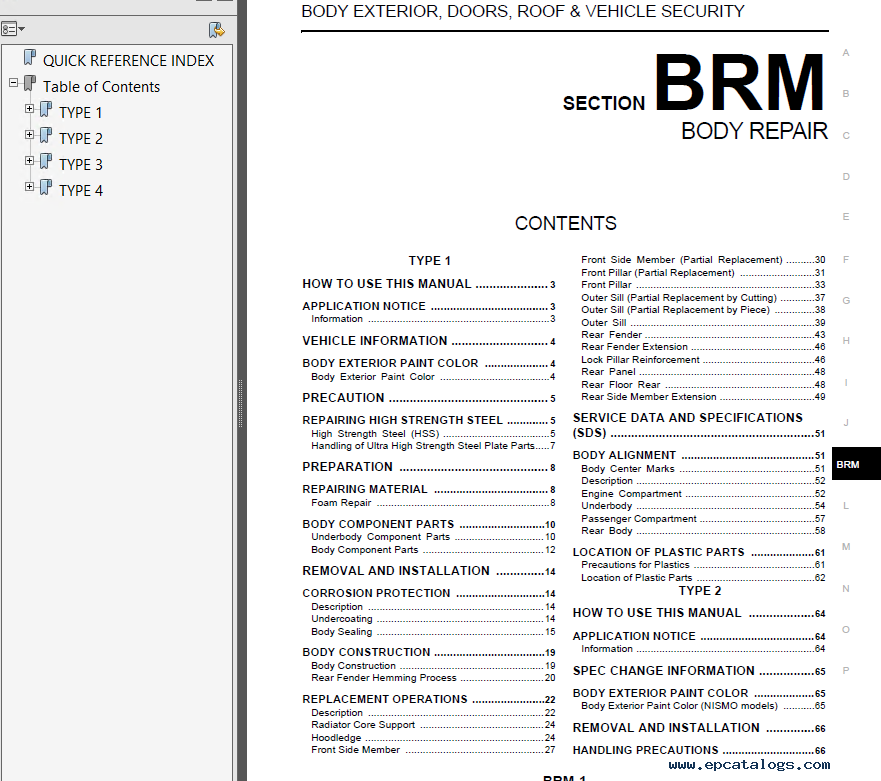Click Rear Fender Extension entry
881x781 pixels.
(x=703, y=347)
